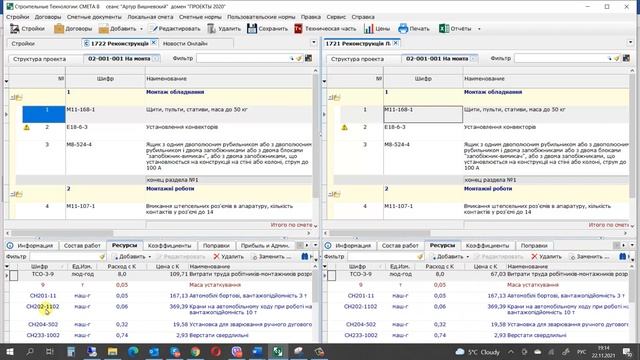Open Структура проекта tab in left pane

(x=39, y=59)
